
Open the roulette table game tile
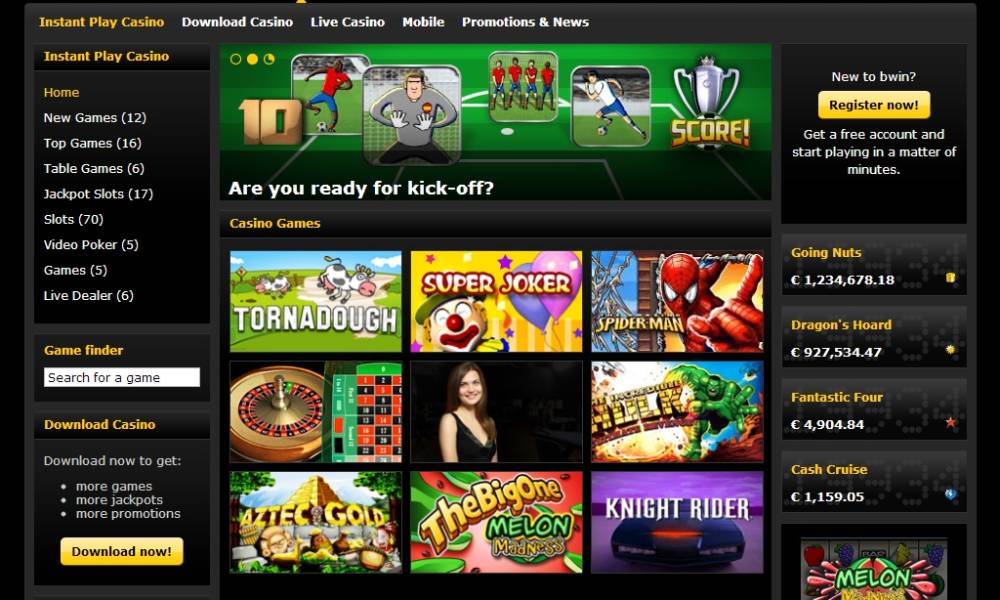tap(316, 412)
